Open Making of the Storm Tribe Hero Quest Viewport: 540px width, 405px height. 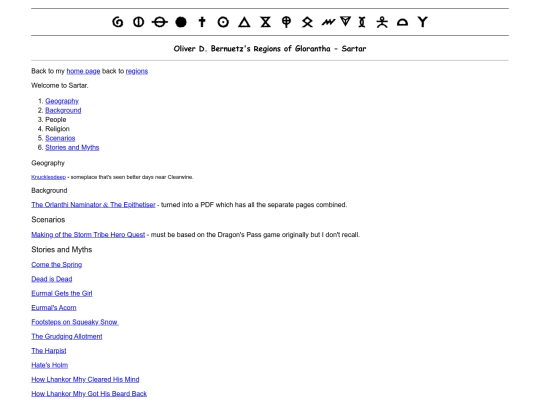88,235
